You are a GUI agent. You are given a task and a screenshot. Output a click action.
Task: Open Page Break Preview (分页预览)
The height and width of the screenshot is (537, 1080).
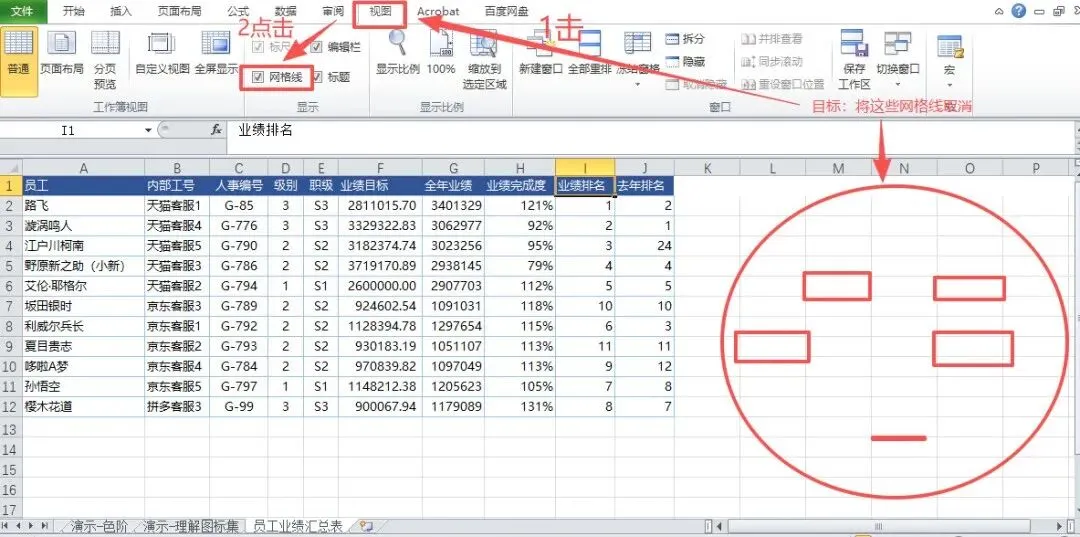click(x=105, y=61)
